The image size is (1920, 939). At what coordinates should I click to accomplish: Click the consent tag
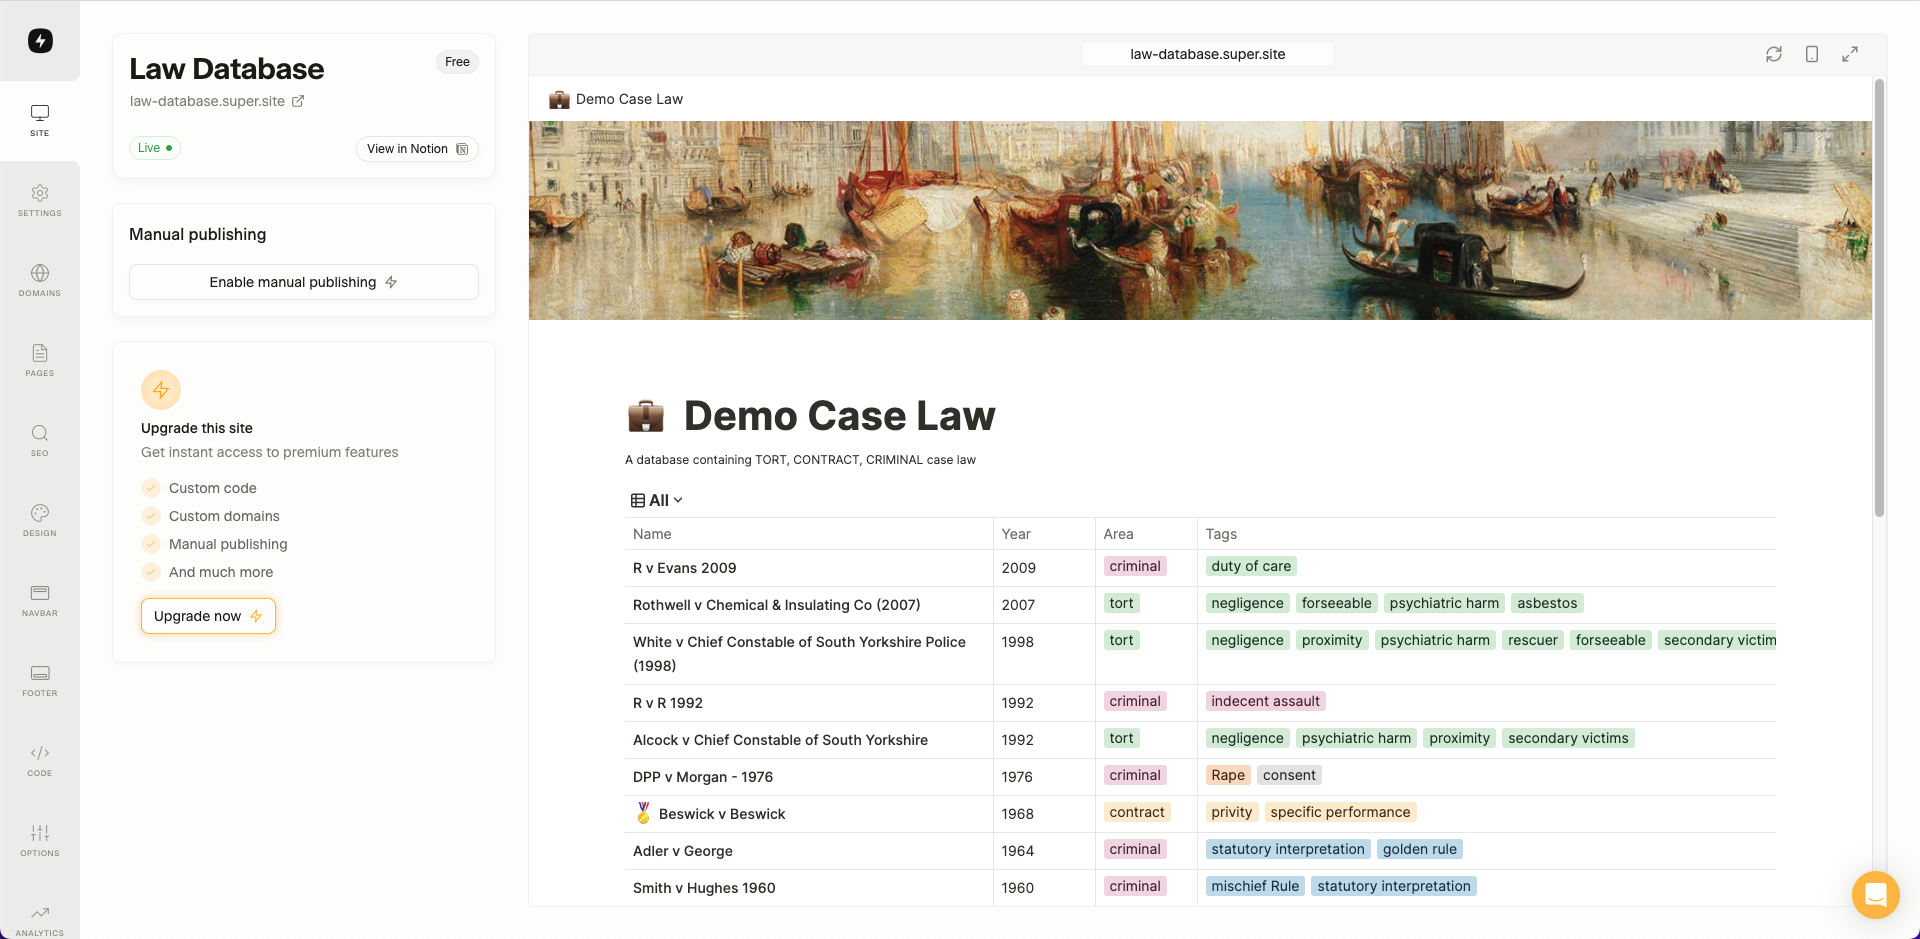coord(1289,775)
